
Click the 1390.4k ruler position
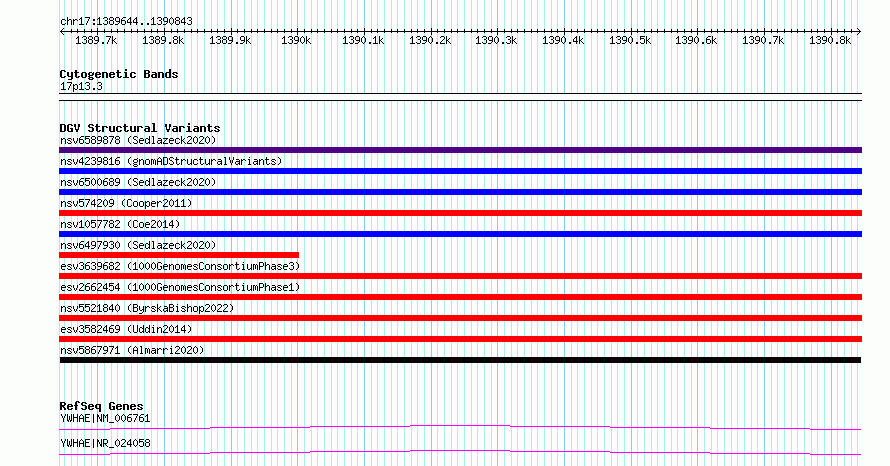[x=563, y=40]
